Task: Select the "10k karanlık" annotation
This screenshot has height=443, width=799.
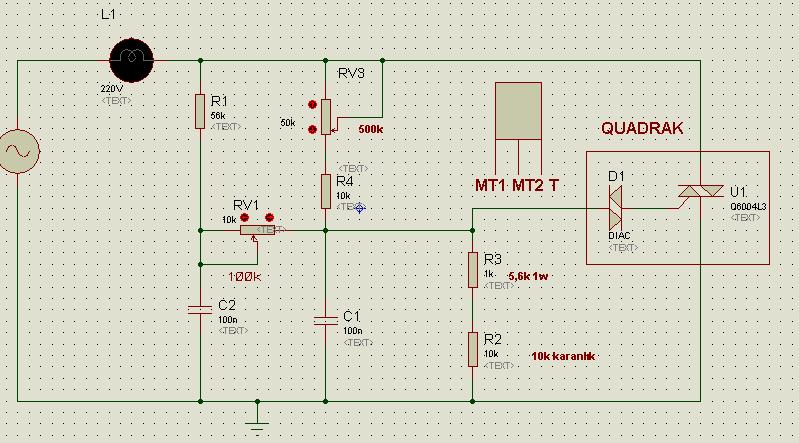Action: [563, 356]
